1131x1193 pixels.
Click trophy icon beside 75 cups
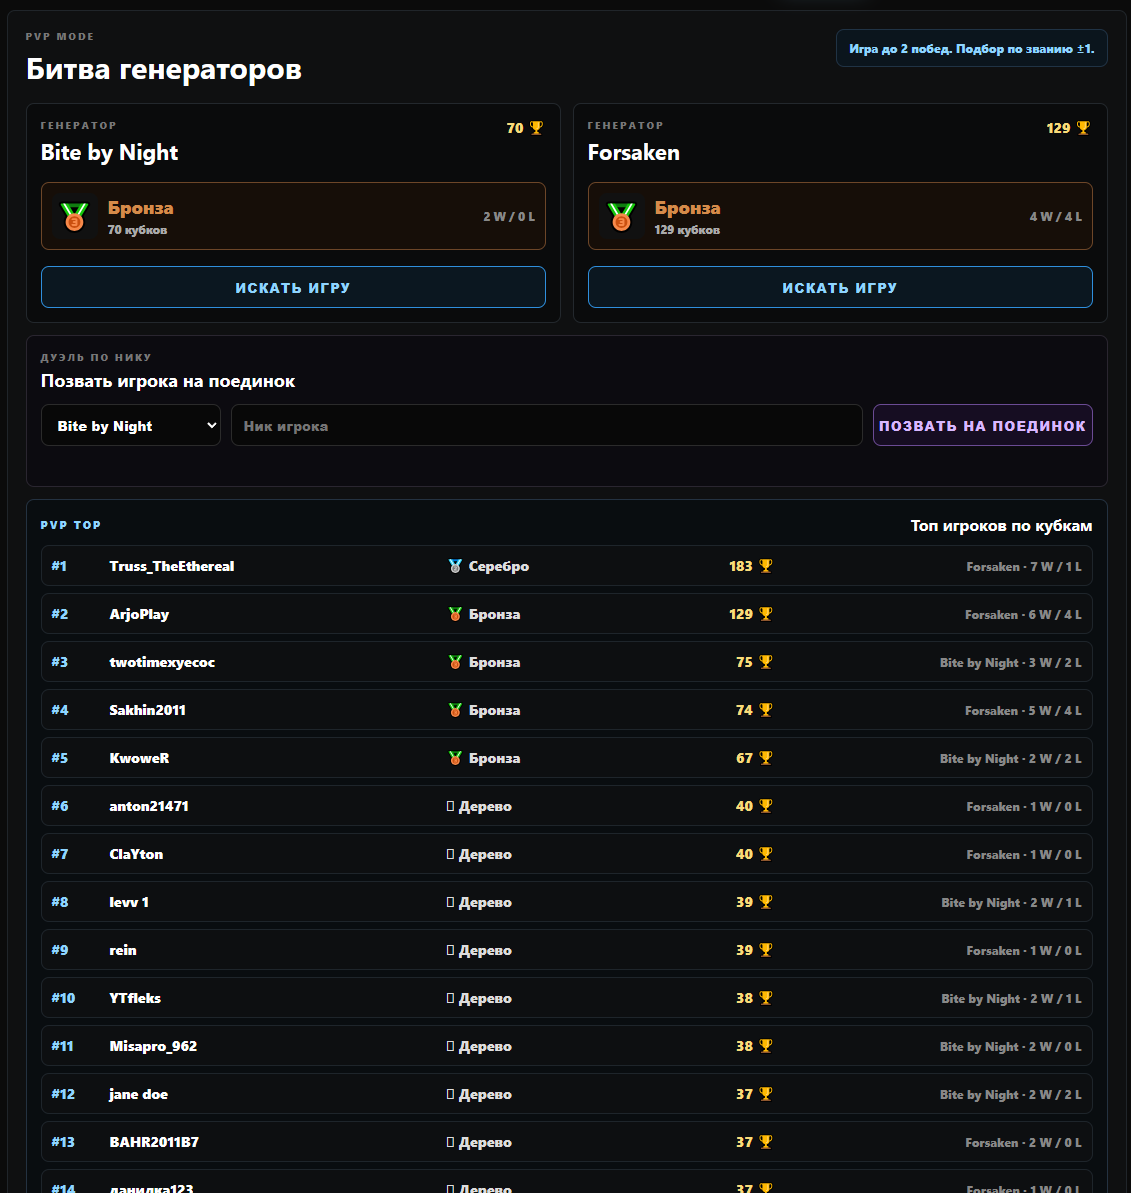coord(766,662)
